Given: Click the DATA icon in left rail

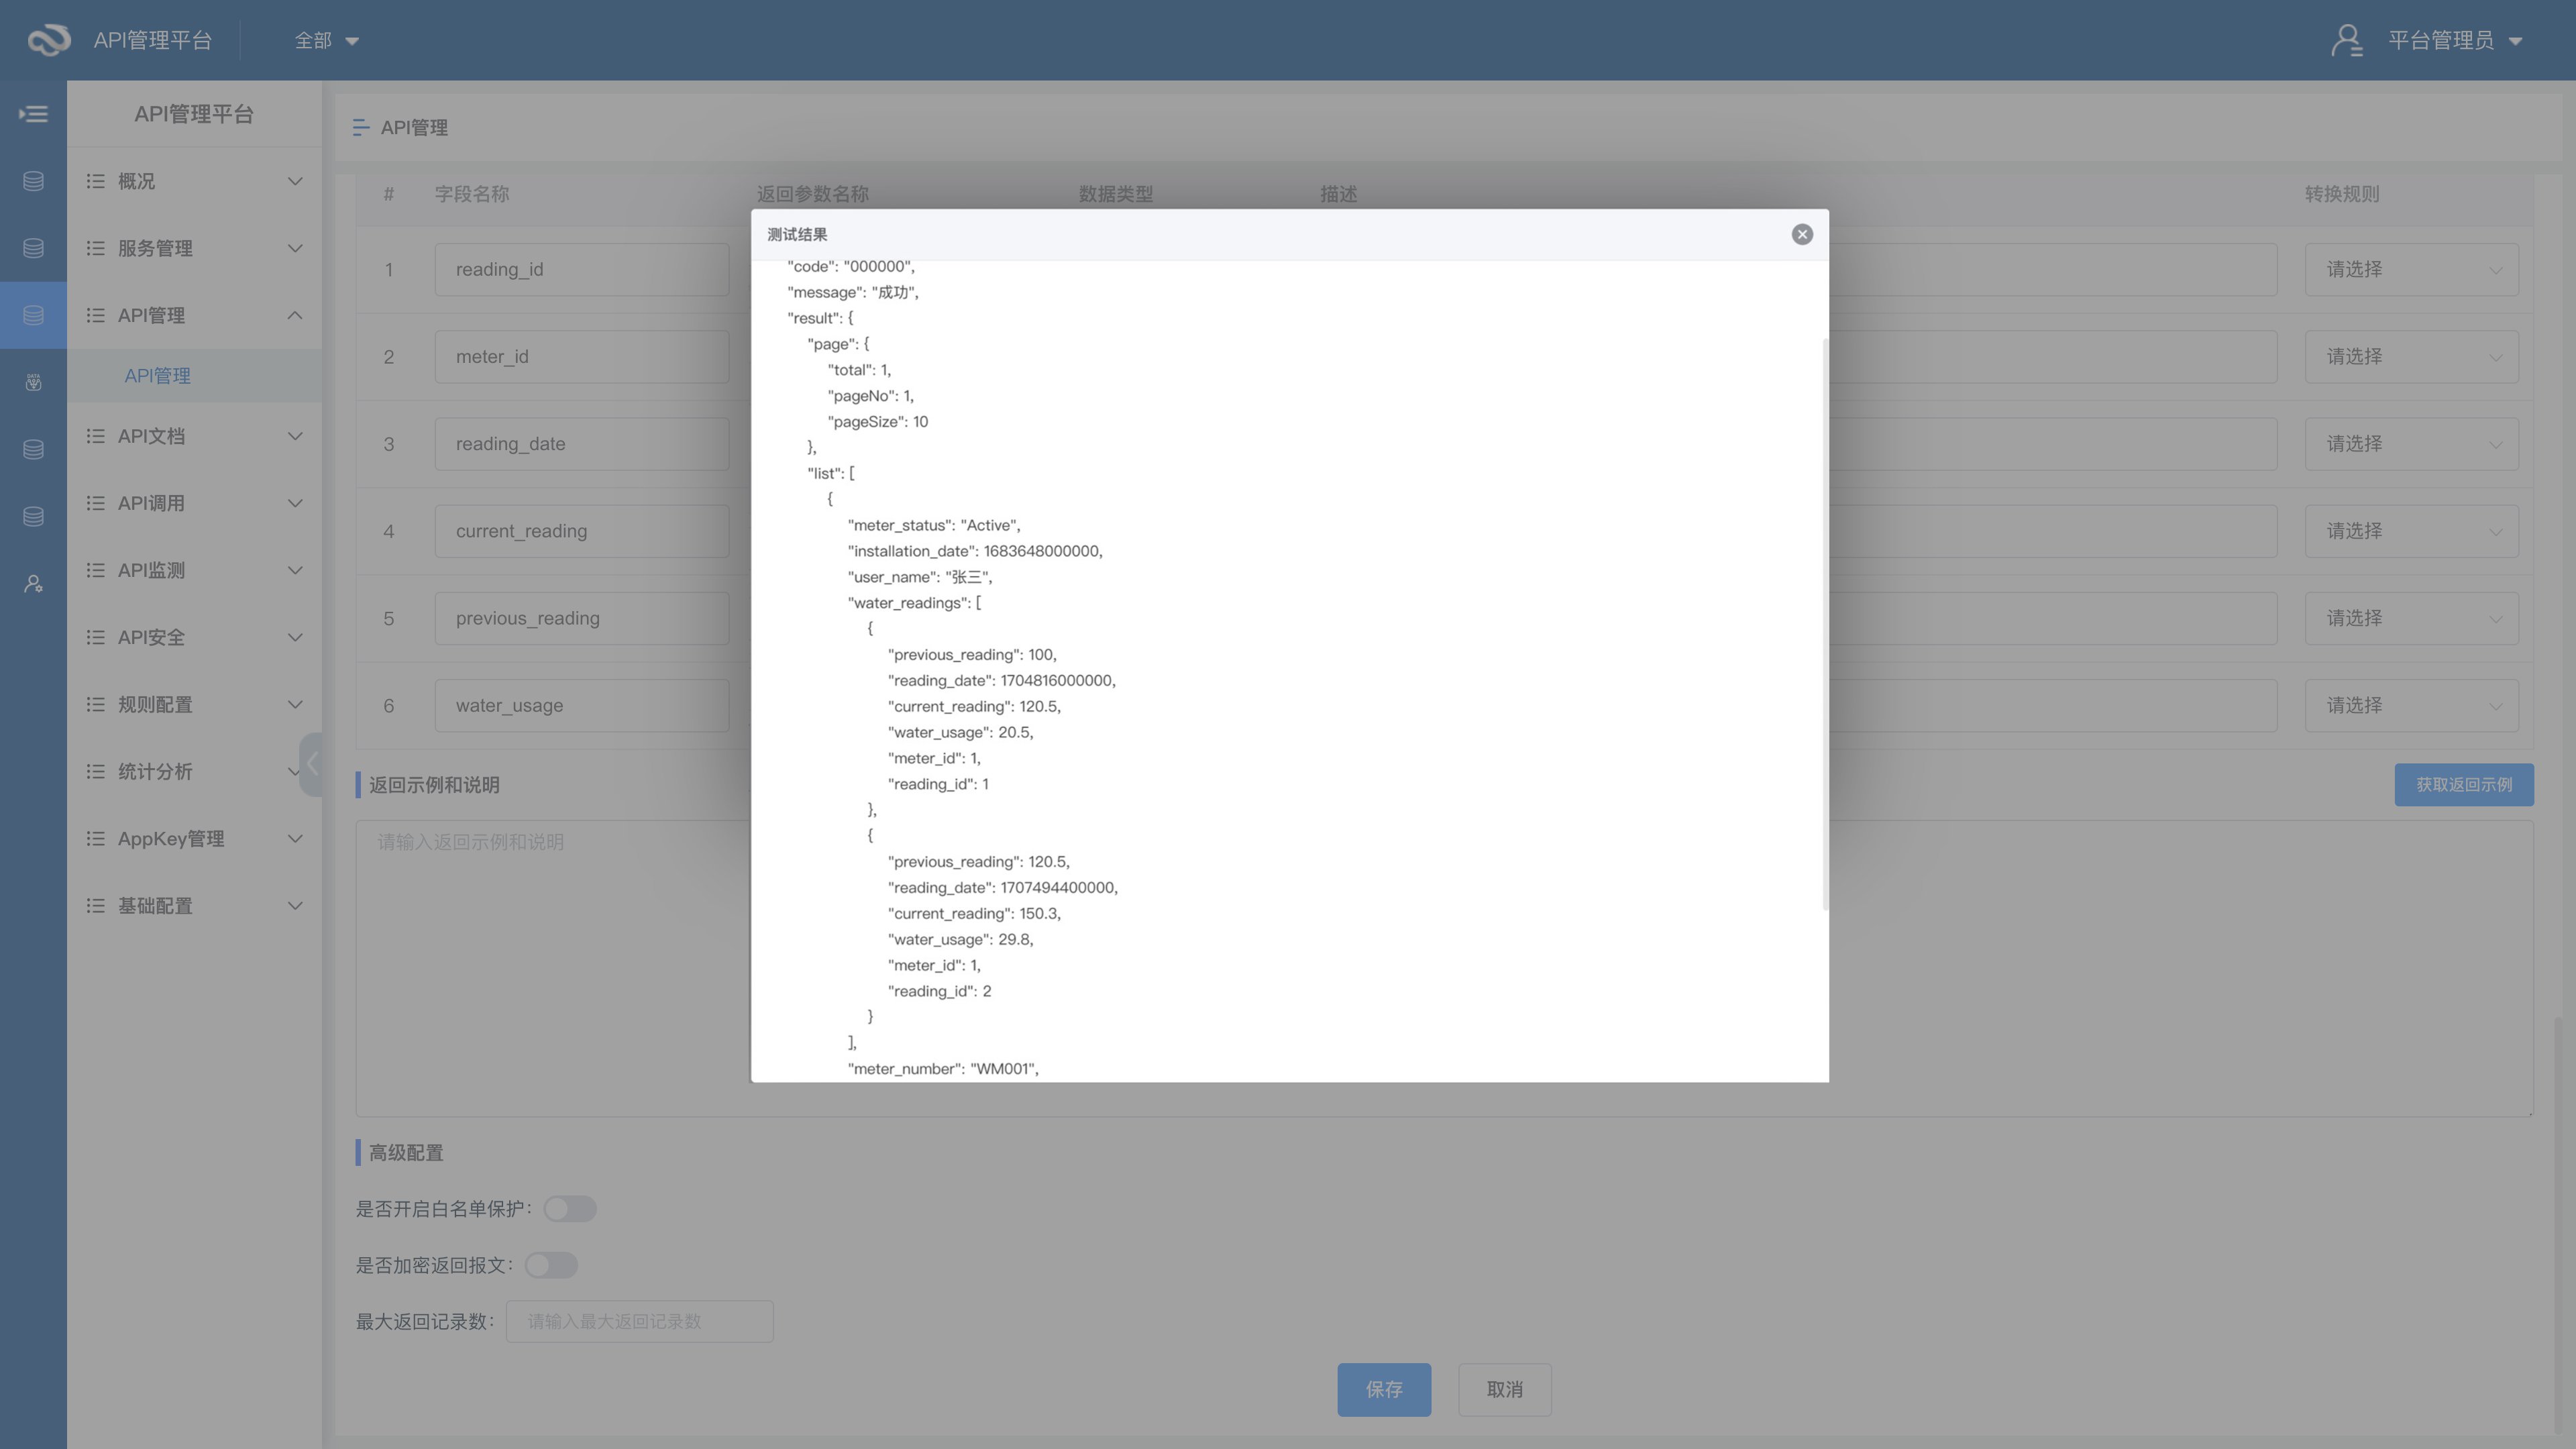Looking at the screenshot, I should (x=33, y=382).
